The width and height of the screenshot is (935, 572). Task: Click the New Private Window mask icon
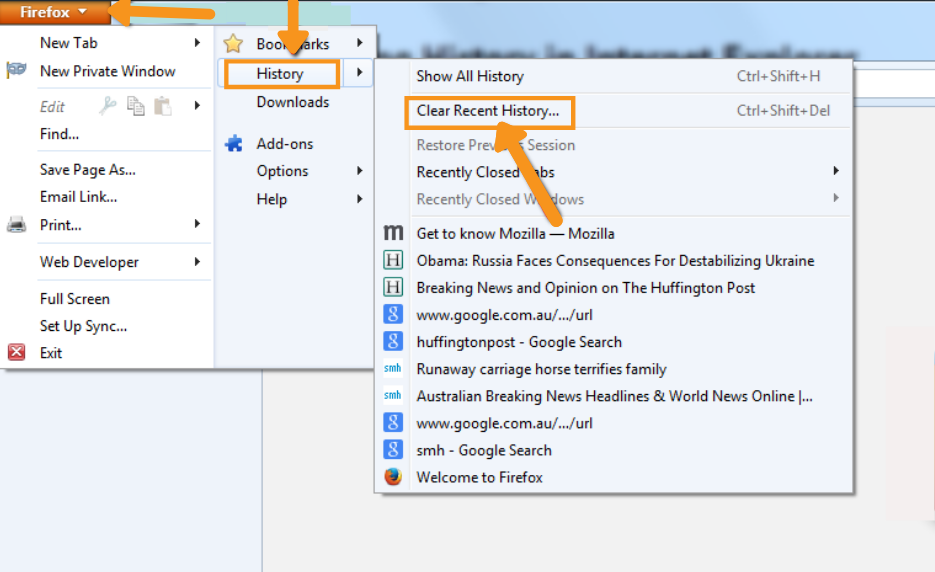16,70
